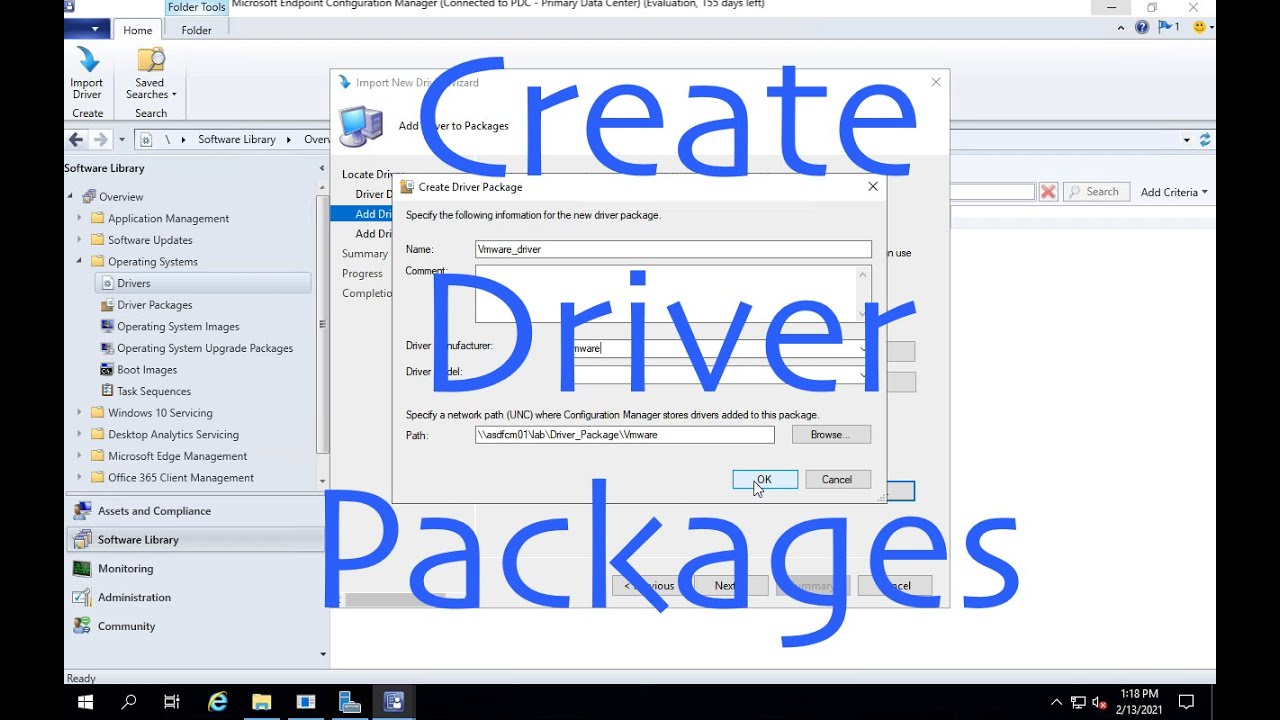Switch to the Home ribbon tab
This screenshot has width=1280, height=720.
point(138,30)
